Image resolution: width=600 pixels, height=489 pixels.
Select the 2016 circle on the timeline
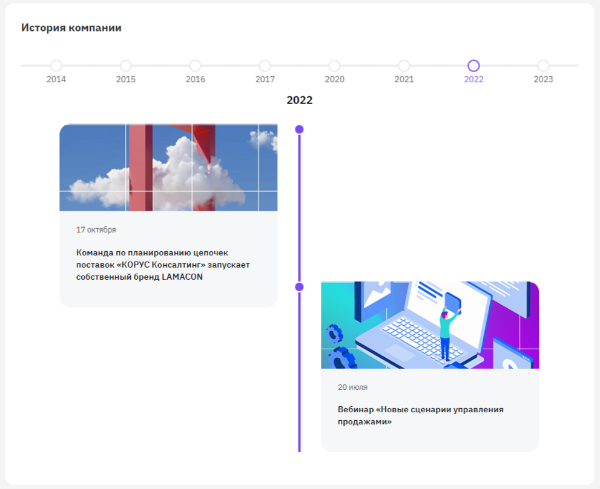(195, 66)
